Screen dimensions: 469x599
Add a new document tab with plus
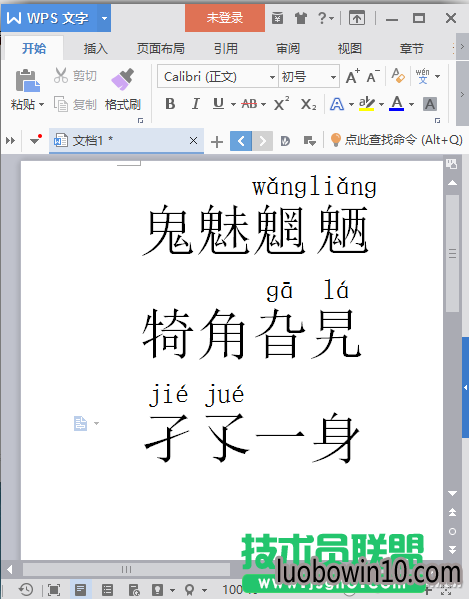coord(217,141)
